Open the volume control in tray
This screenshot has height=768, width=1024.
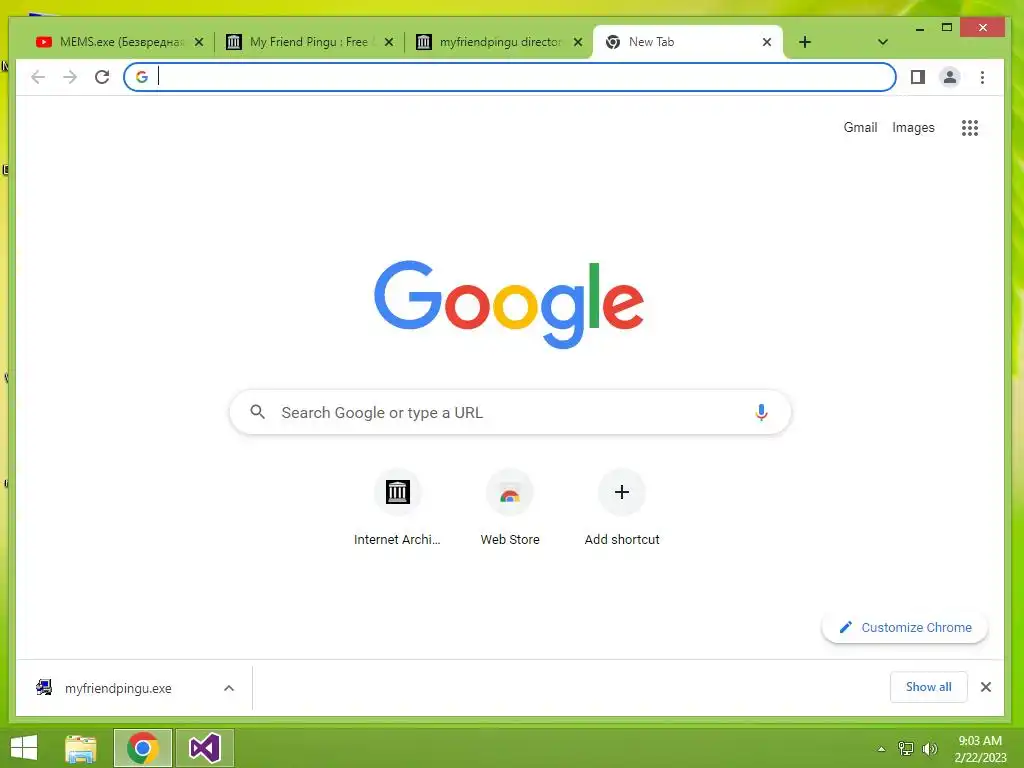point(929,748)
